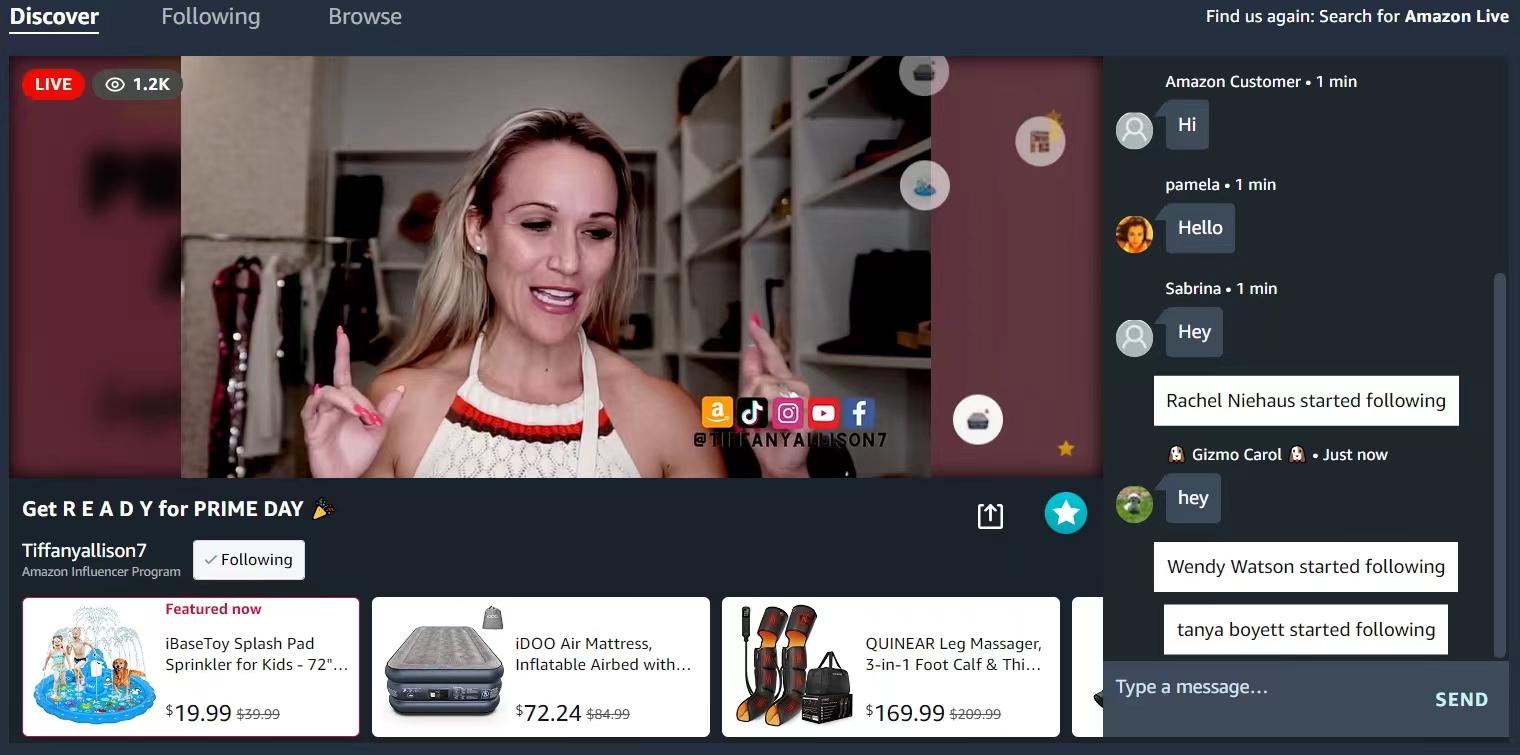Open the Browse tab

365,17
